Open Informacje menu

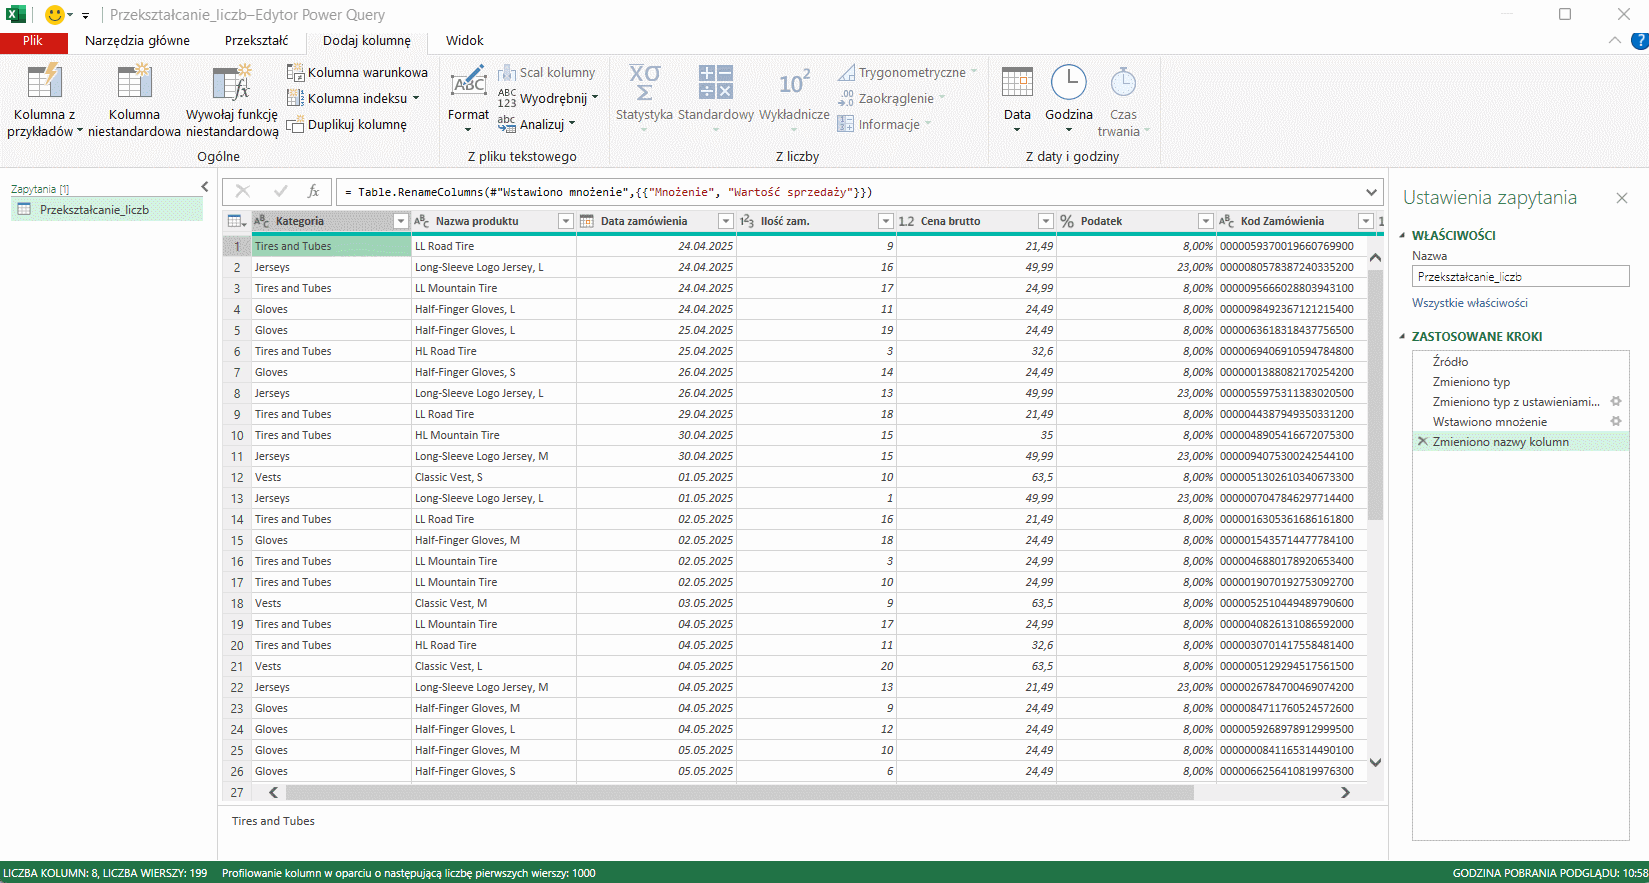tap(884, 124)
